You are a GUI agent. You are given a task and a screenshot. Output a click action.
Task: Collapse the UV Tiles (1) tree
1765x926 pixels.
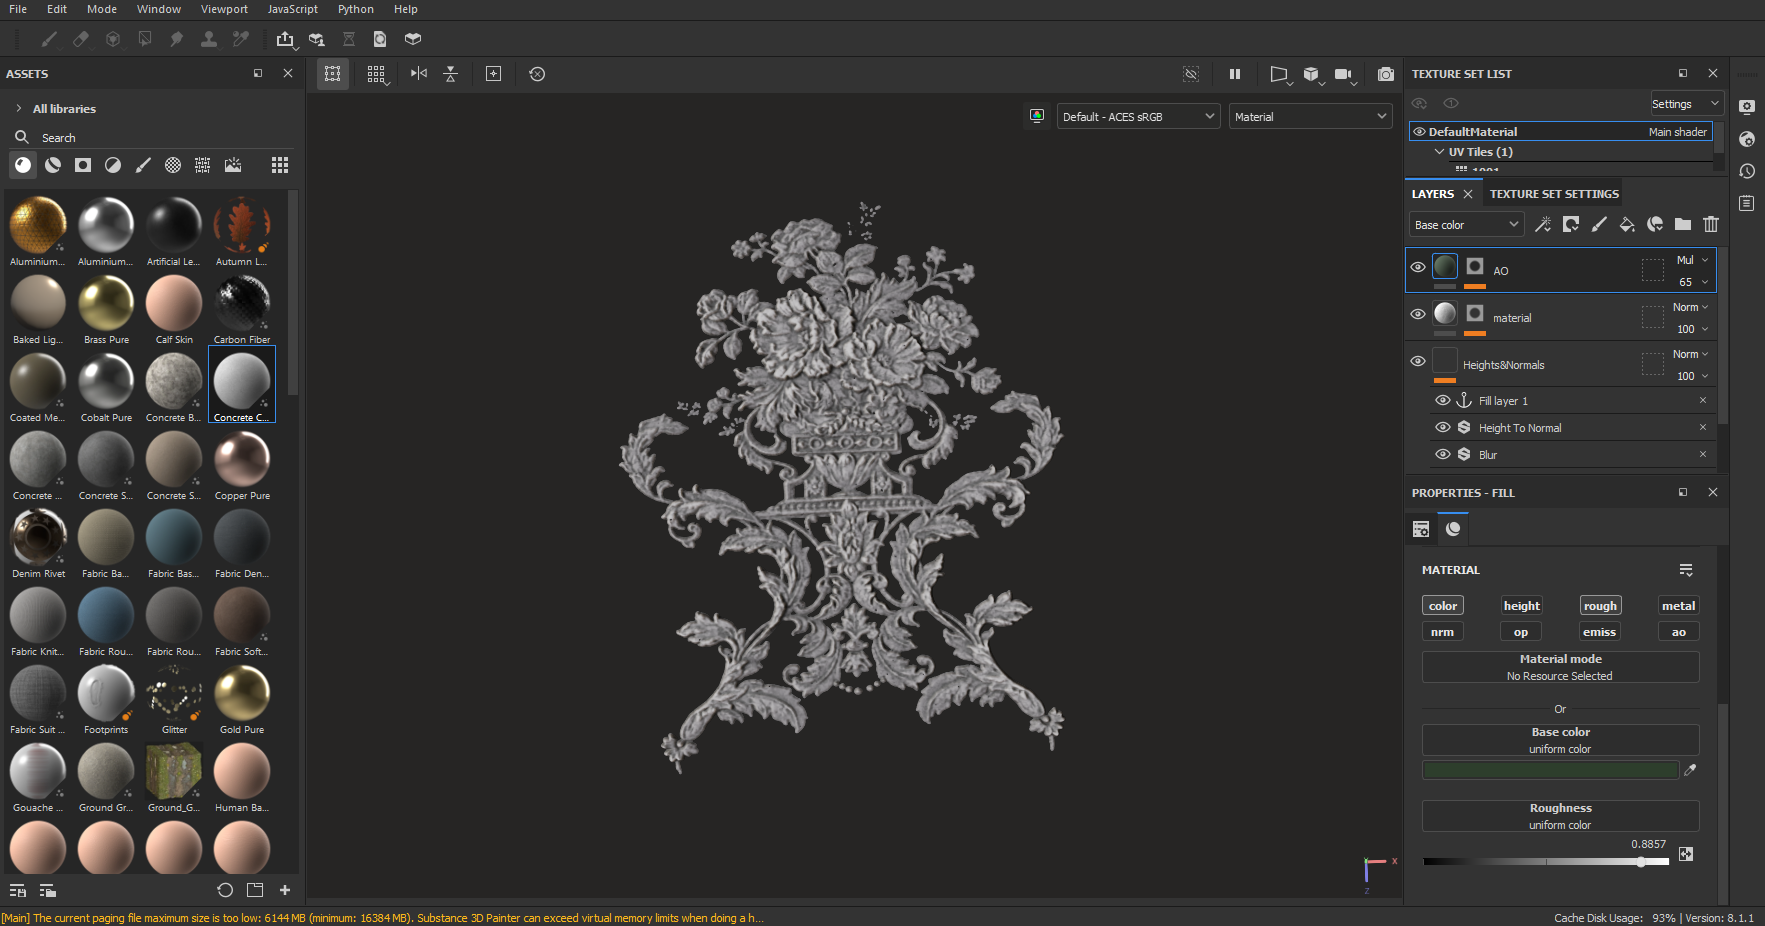(1439, 152)
